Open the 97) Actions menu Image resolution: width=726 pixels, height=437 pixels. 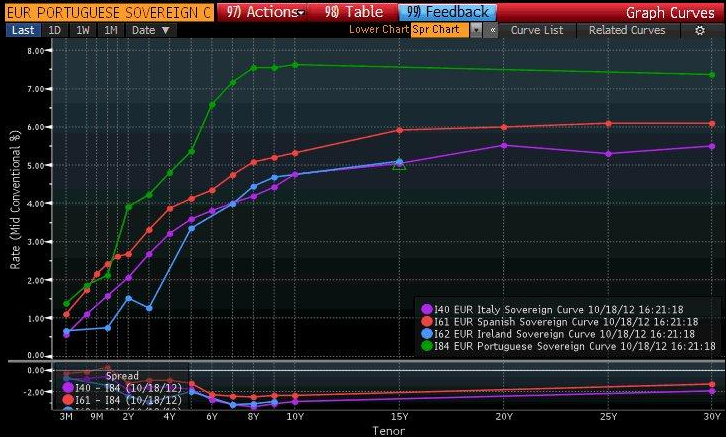(x=263, y=12)
